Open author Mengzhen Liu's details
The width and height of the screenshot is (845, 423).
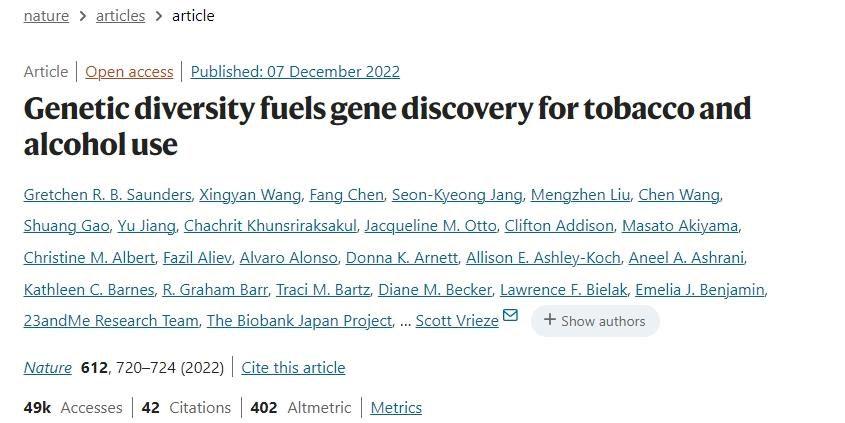coord(580,195)
